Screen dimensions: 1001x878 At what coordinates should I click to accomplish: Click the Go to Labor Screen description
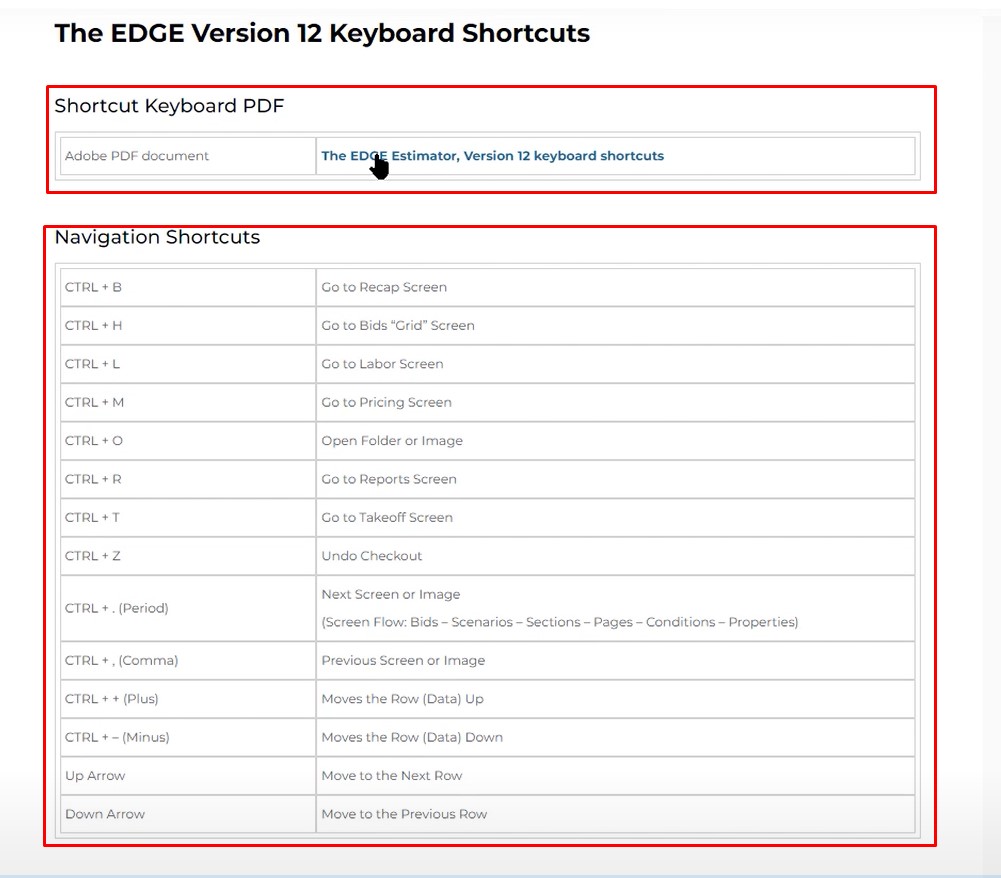tap(382, 364)
